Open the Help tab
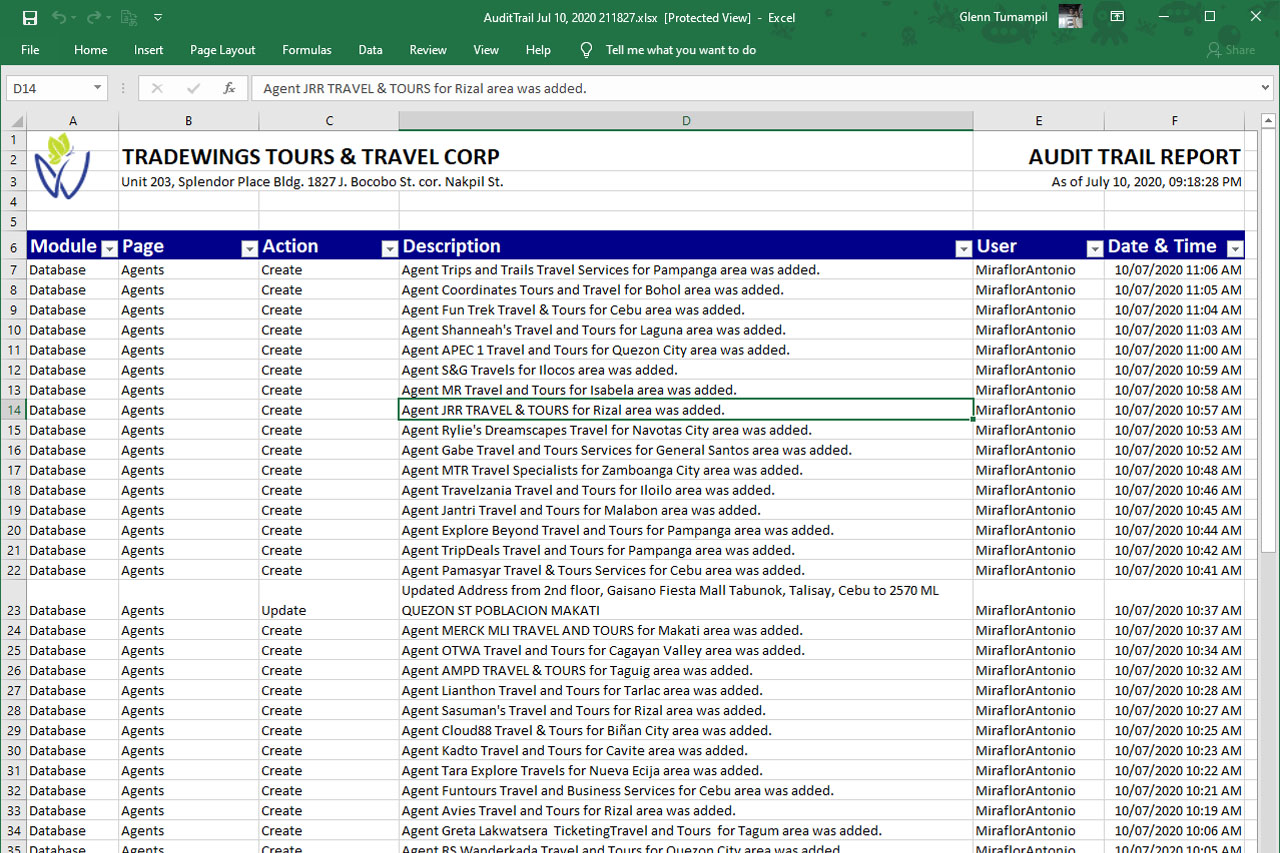The image size is (1280, 853). coord(538,50)
